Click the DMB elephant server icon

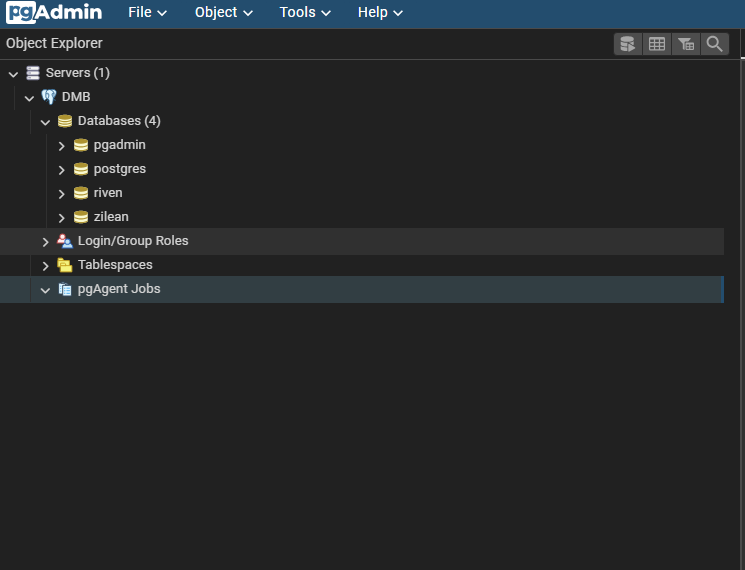[49, 97]
